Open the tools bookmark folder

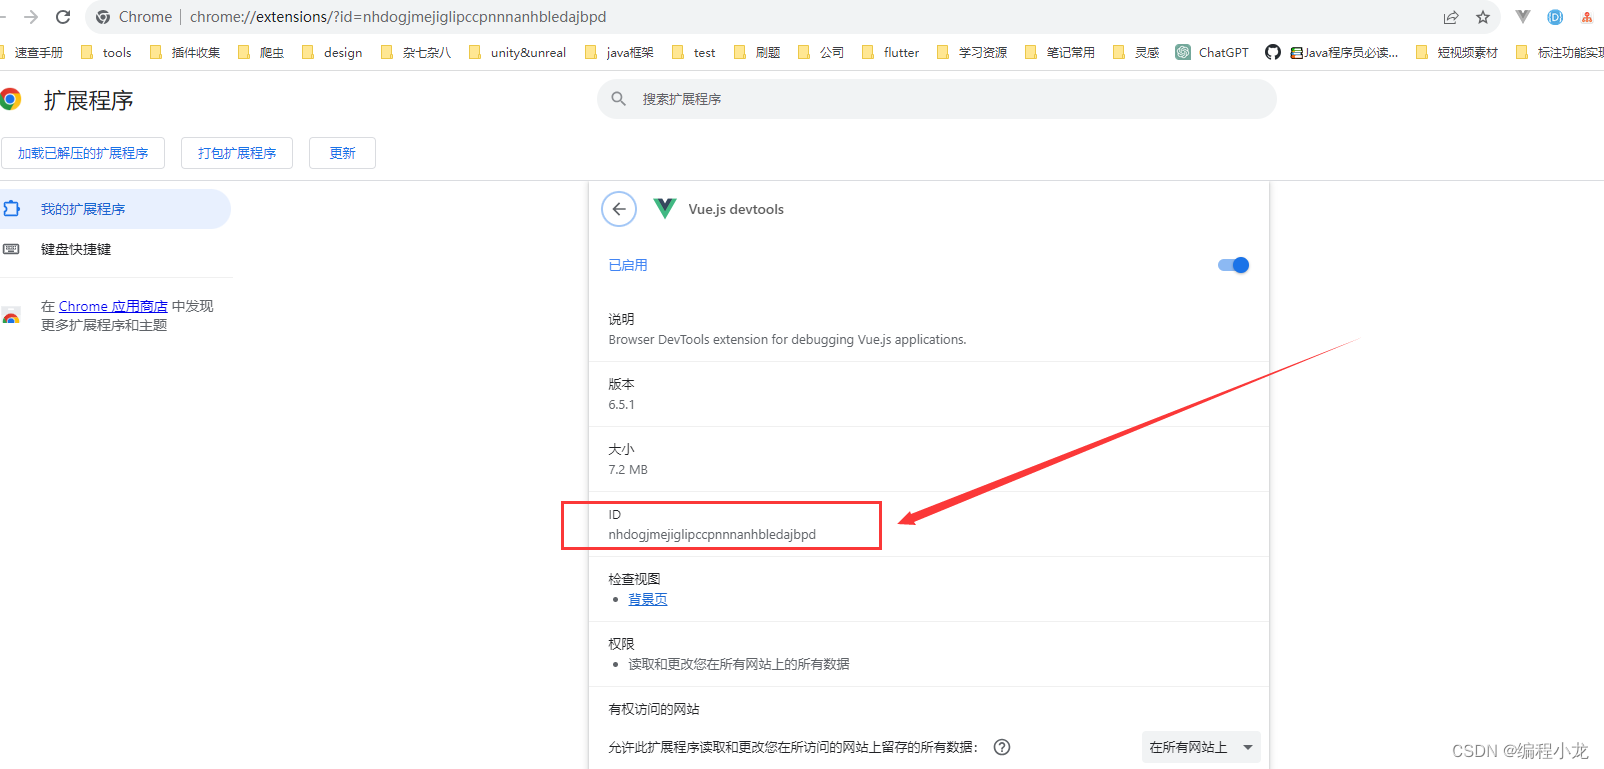106,52
